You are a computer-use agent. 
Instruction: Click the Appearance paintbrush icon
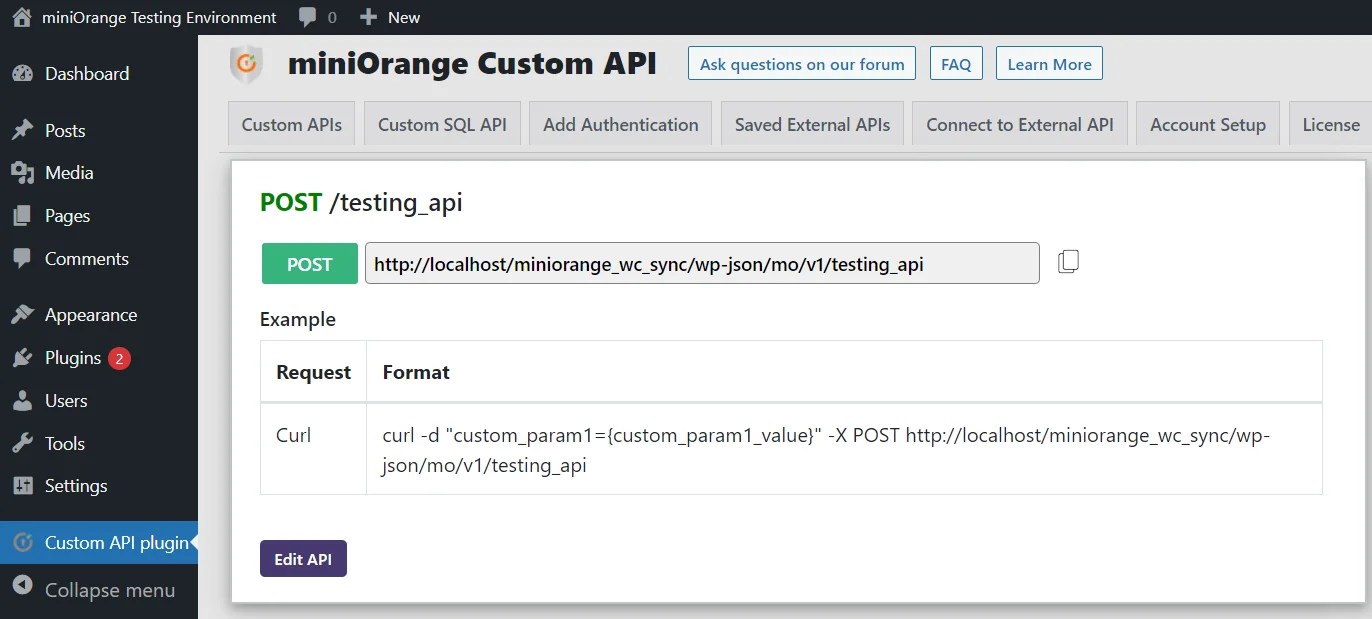(x=24, y=314)
